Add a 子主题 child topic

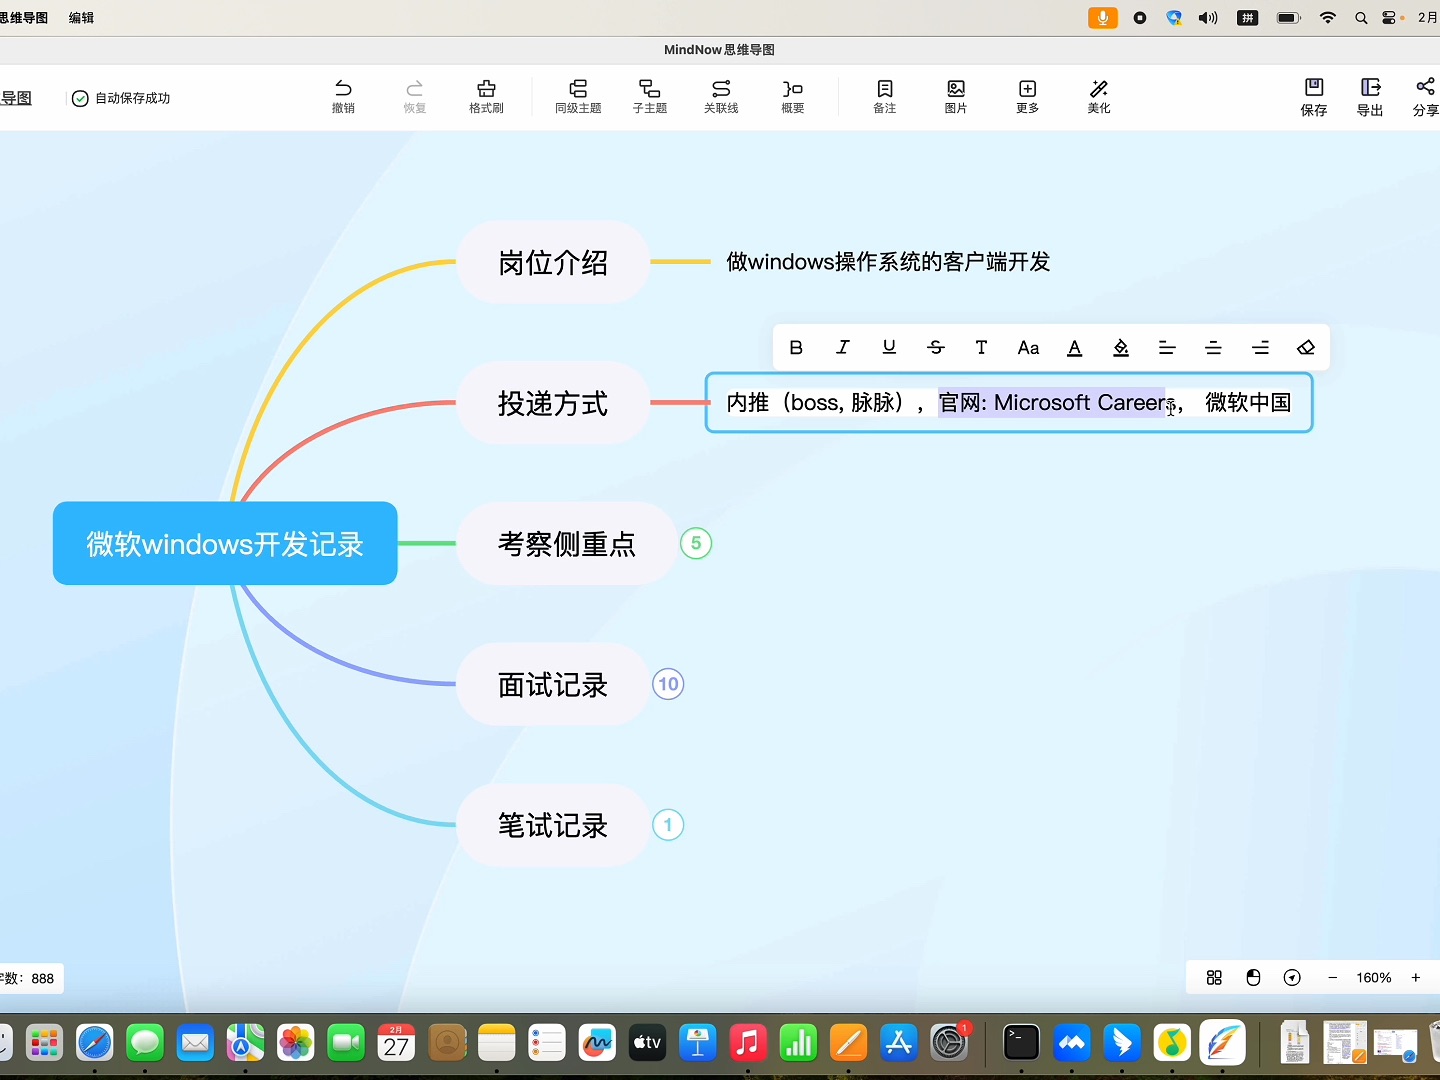[650, 96]
